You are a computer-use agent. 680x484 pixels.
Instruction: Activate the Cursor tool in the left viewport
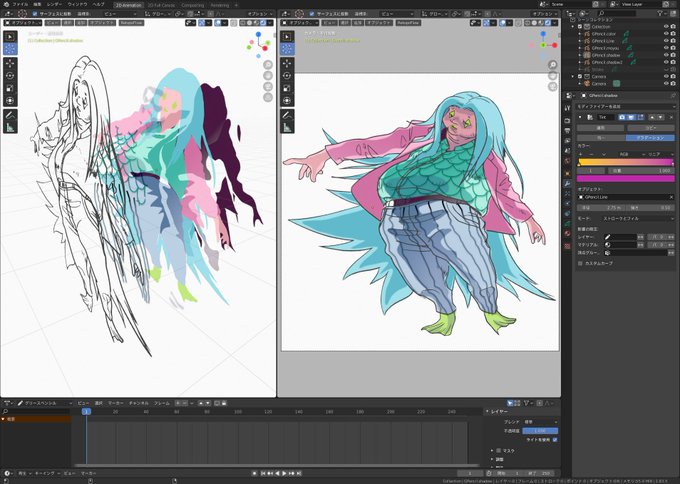pos(10,49)
